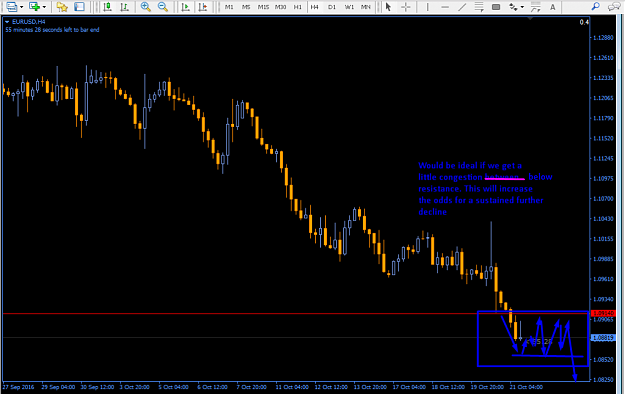The image size is (625, 394).
Task: Click the 27 Sep 2016 date label
Action: 18,387
